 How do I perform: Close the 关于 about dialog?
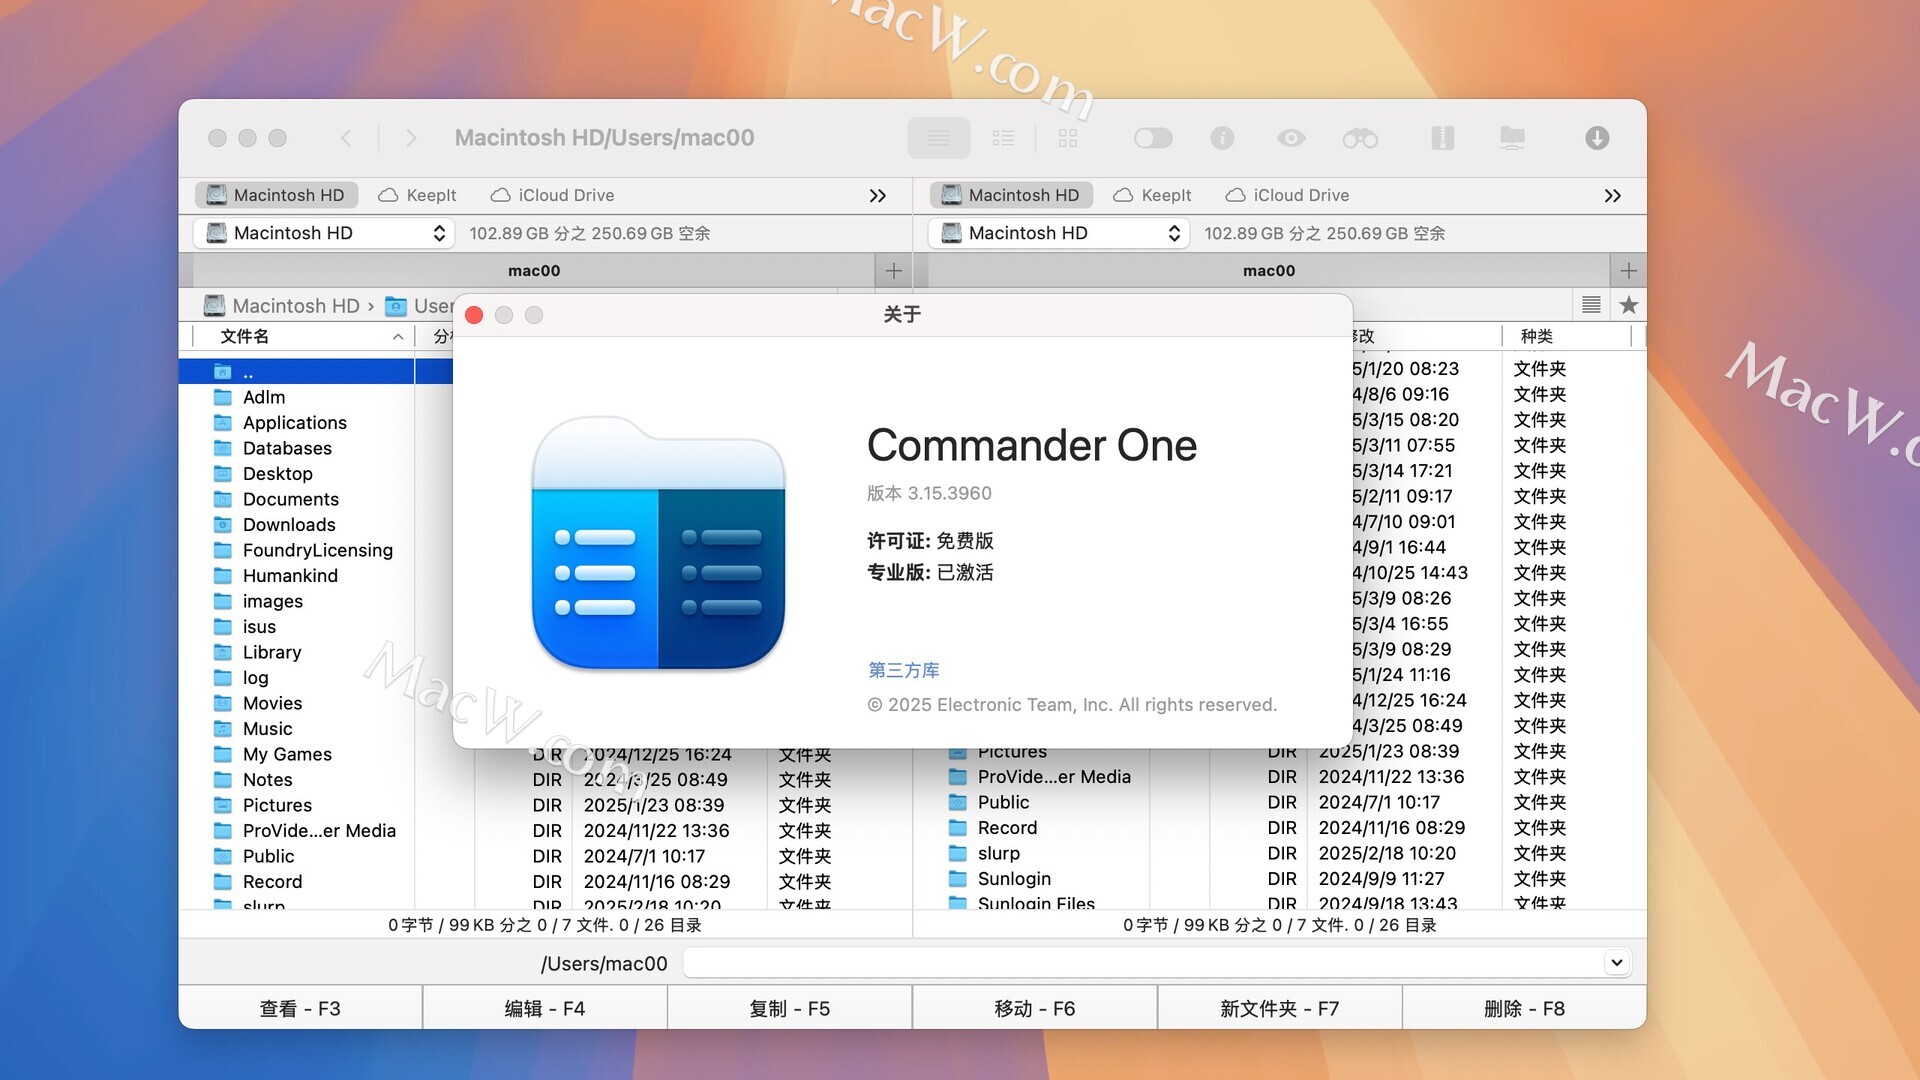[x=474, y=315]
